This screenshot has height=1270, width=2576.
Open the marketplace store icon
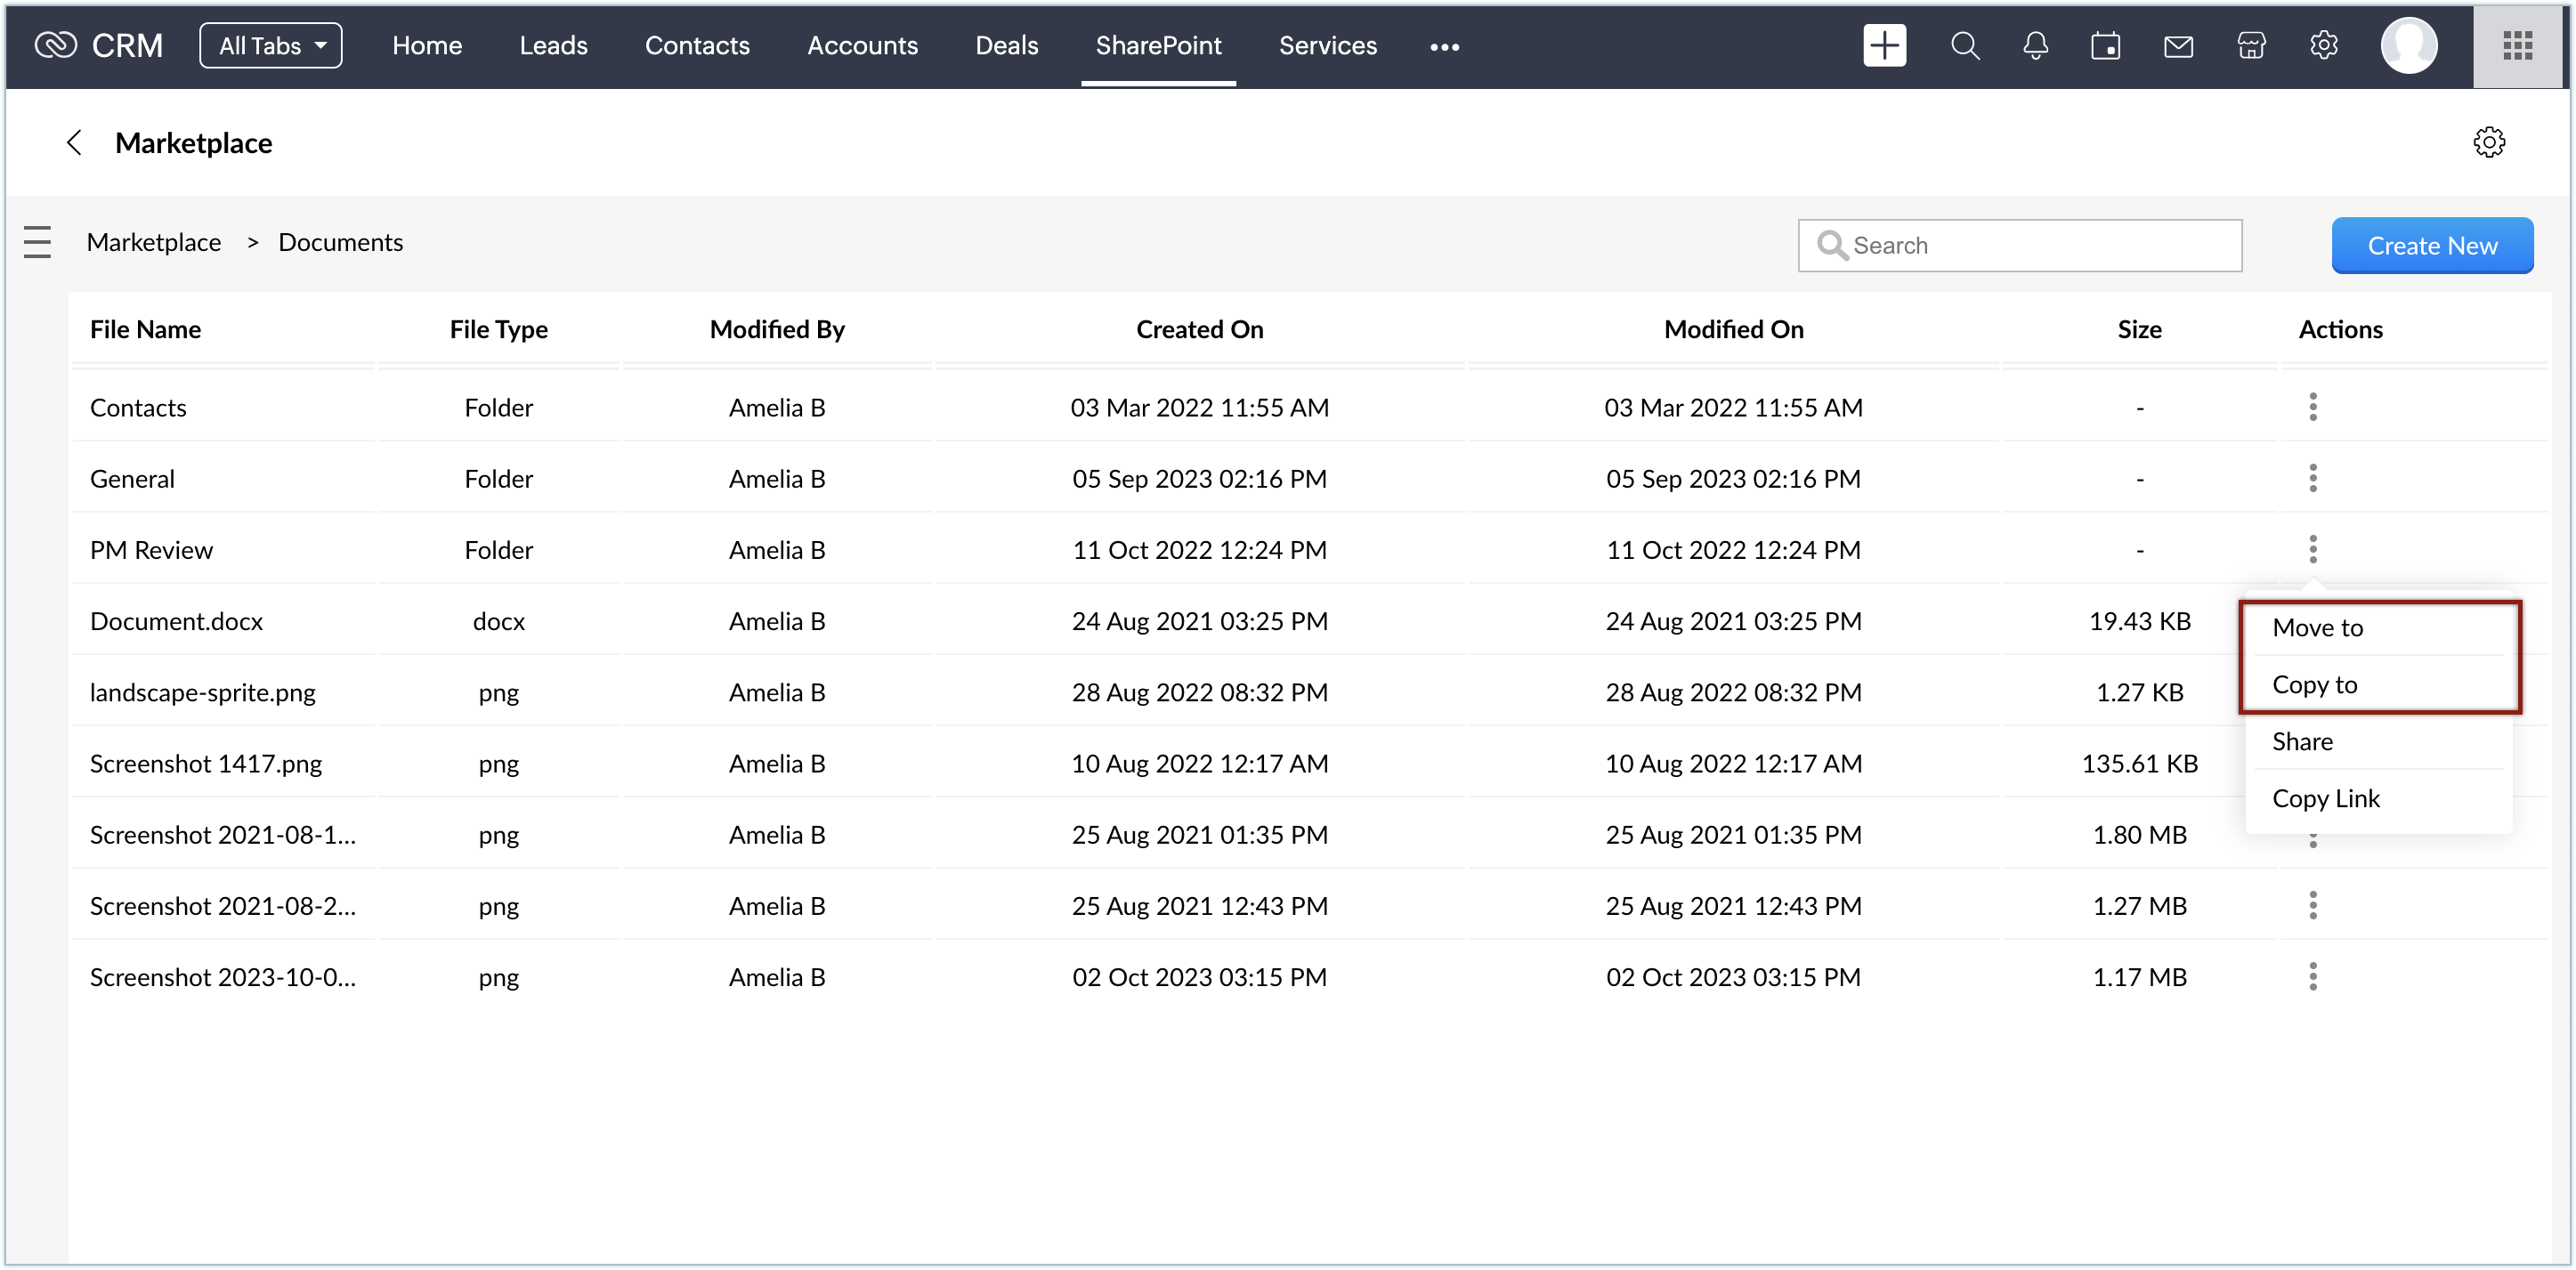(x=2251, y=46)
